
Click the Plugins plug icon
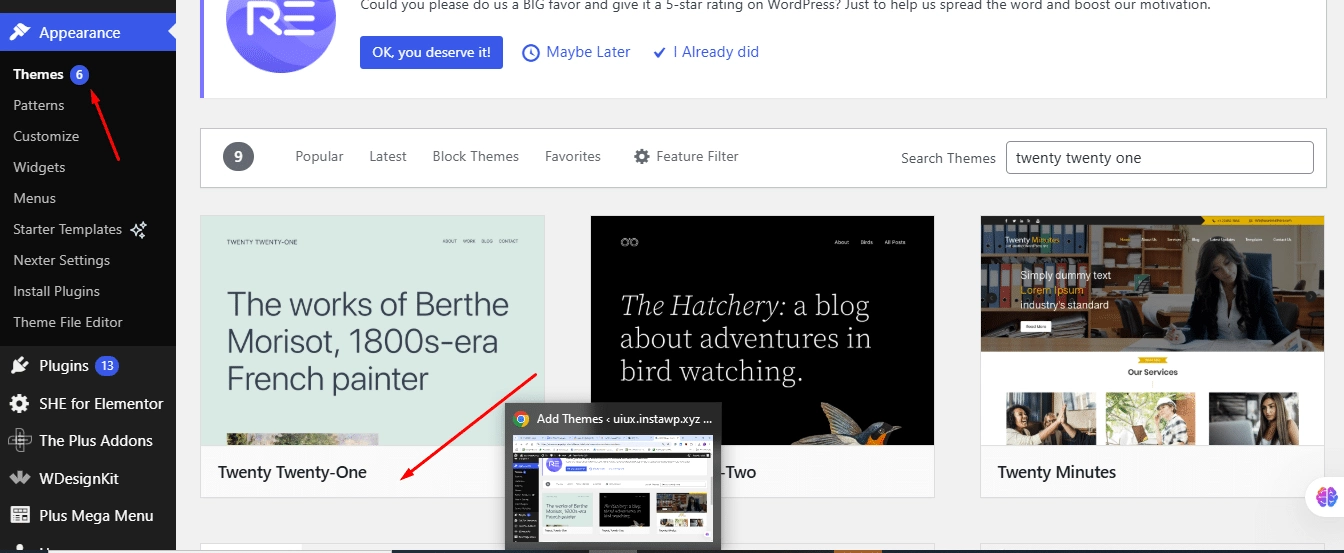click(x=19, y=366)
